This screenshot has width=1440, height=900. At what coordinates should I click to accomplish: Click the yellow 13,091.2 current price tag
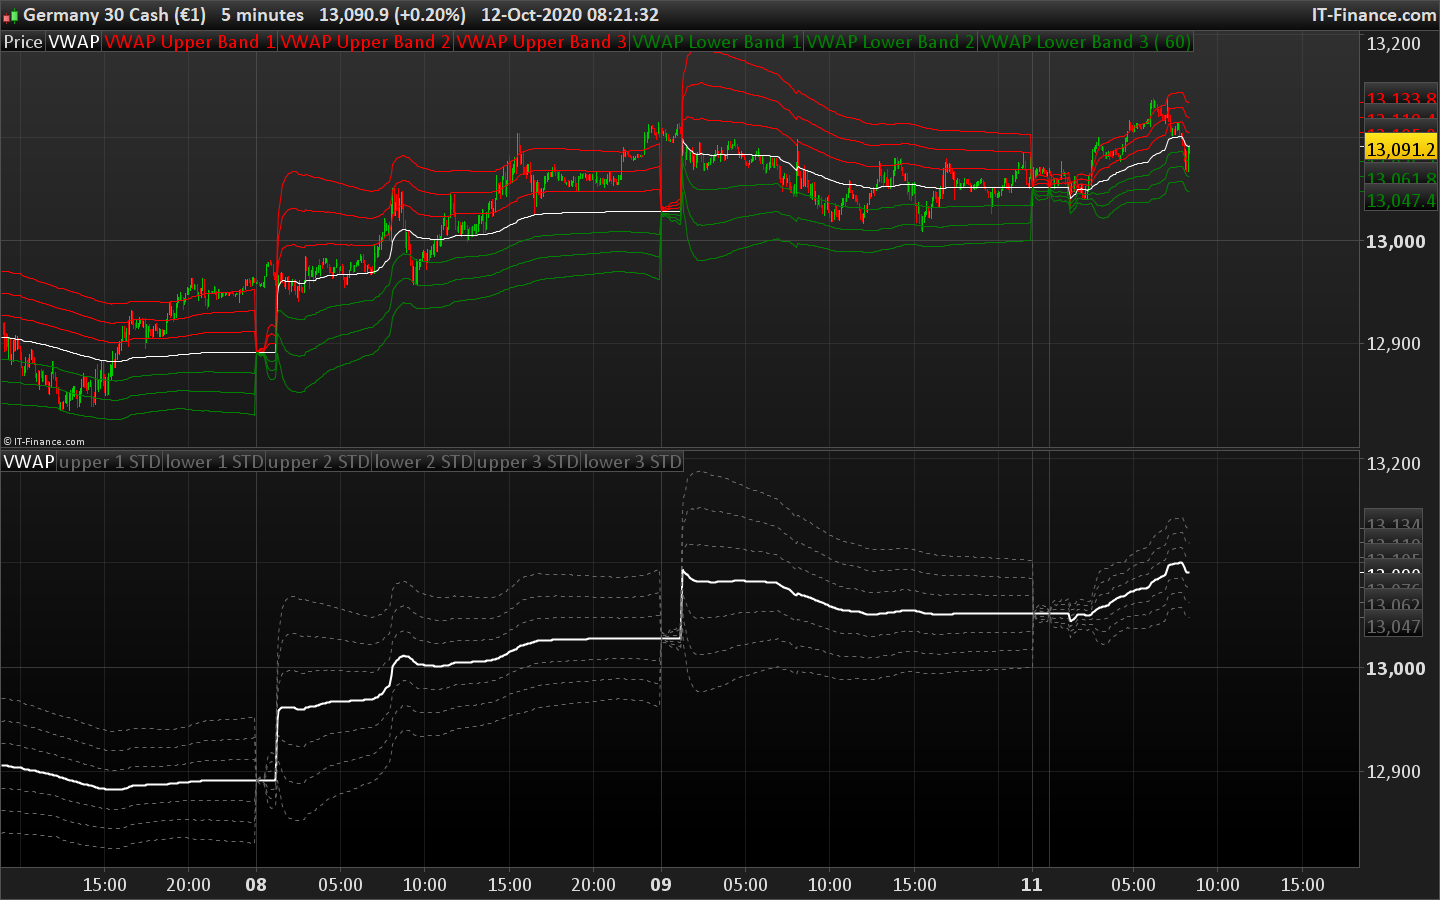tap(1400, 149)
